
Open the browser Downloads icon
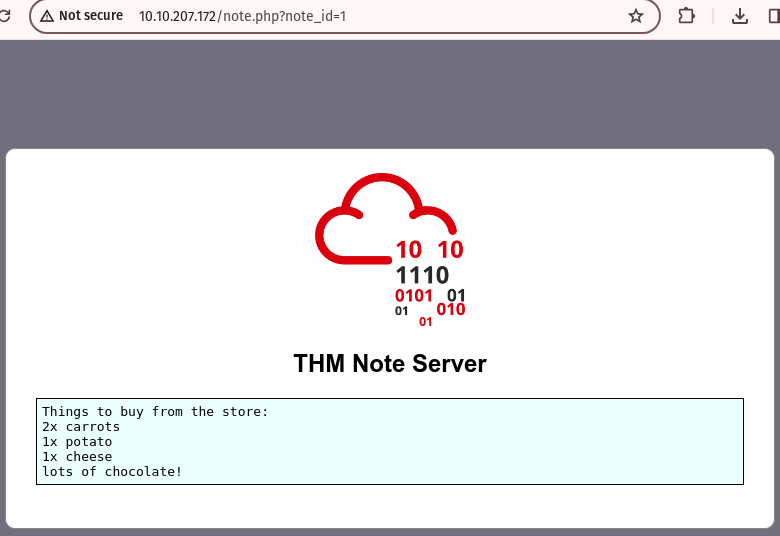point(740,16)
